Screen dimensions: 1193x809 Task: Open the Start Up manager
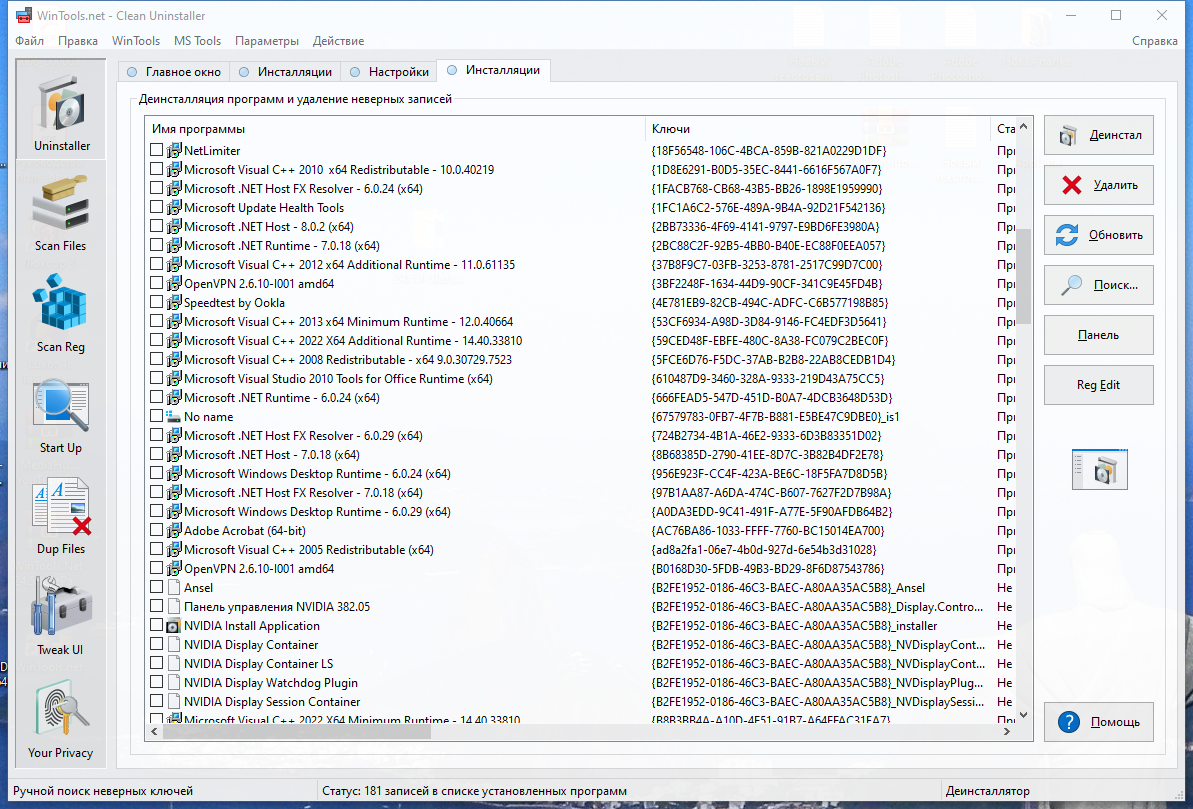pos(60,416)
